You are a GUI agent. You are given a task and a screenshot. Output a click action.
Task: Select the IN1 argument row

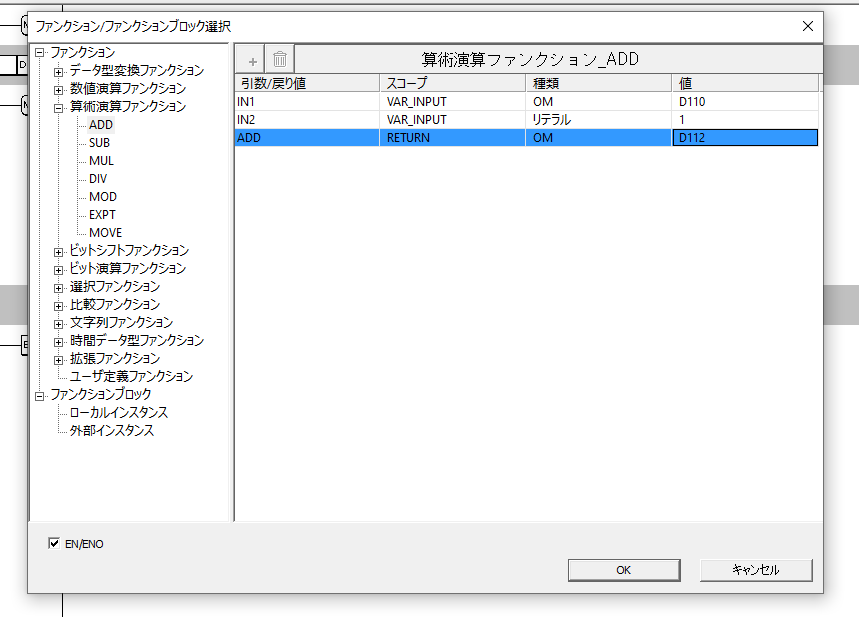[308, 101]
